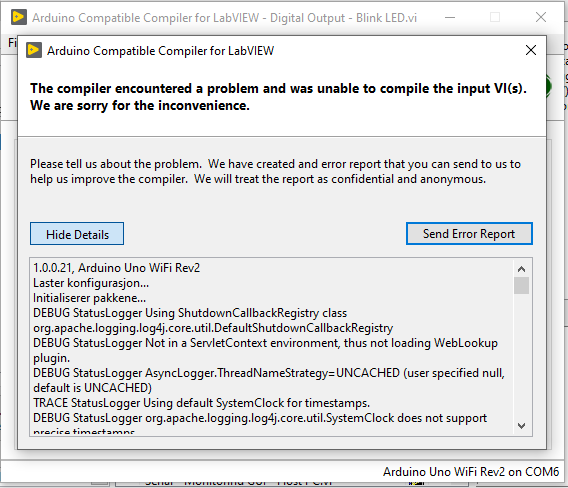Click the LabVIEW icon in dialog title bar
This screenshot has width=568, height=488.
coord(34,50)
